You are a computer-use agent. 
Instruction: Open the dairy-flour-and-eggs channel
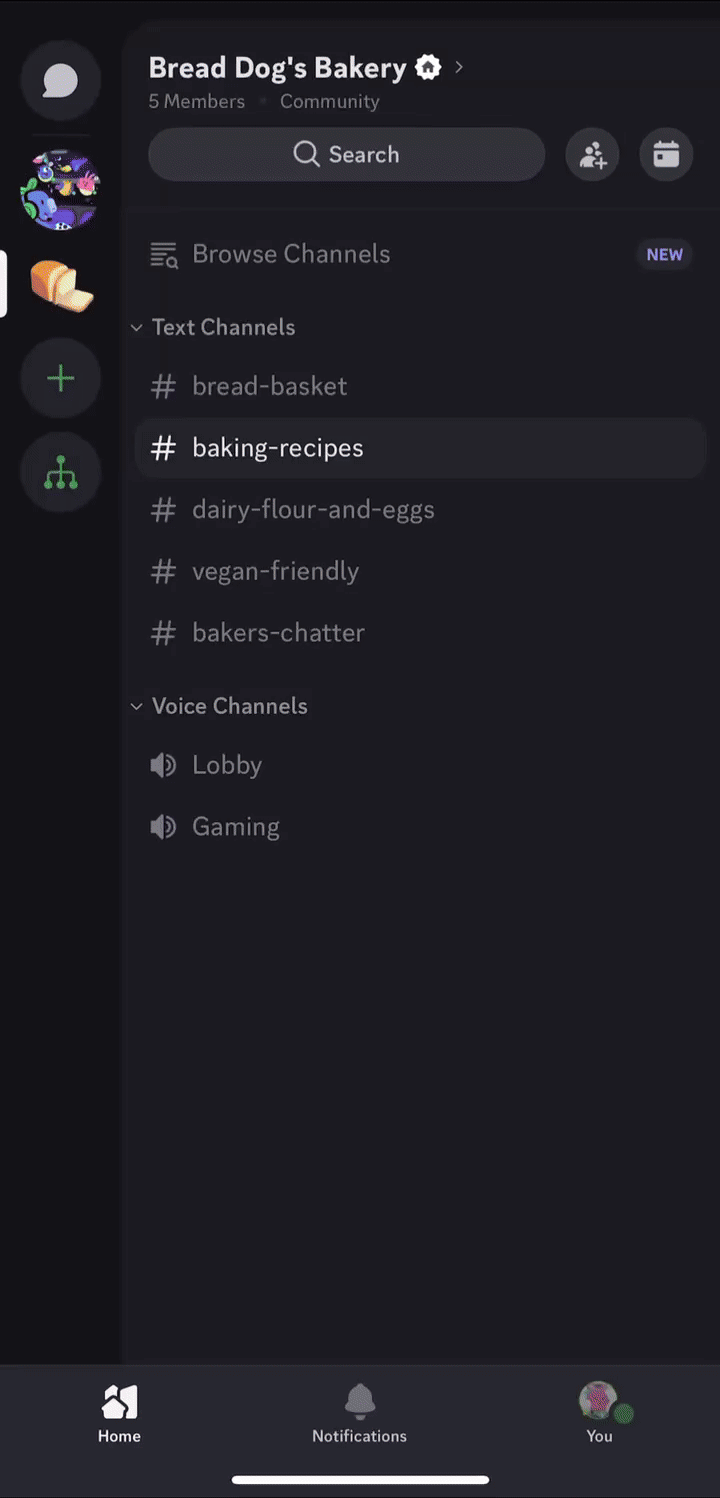pyautogui.click(x=313, y=510)
